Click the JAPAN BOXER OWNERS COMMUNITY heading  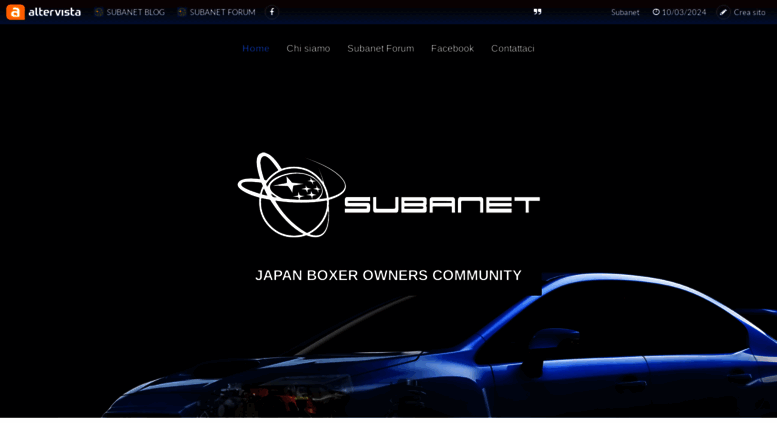(x=388, y=275)
